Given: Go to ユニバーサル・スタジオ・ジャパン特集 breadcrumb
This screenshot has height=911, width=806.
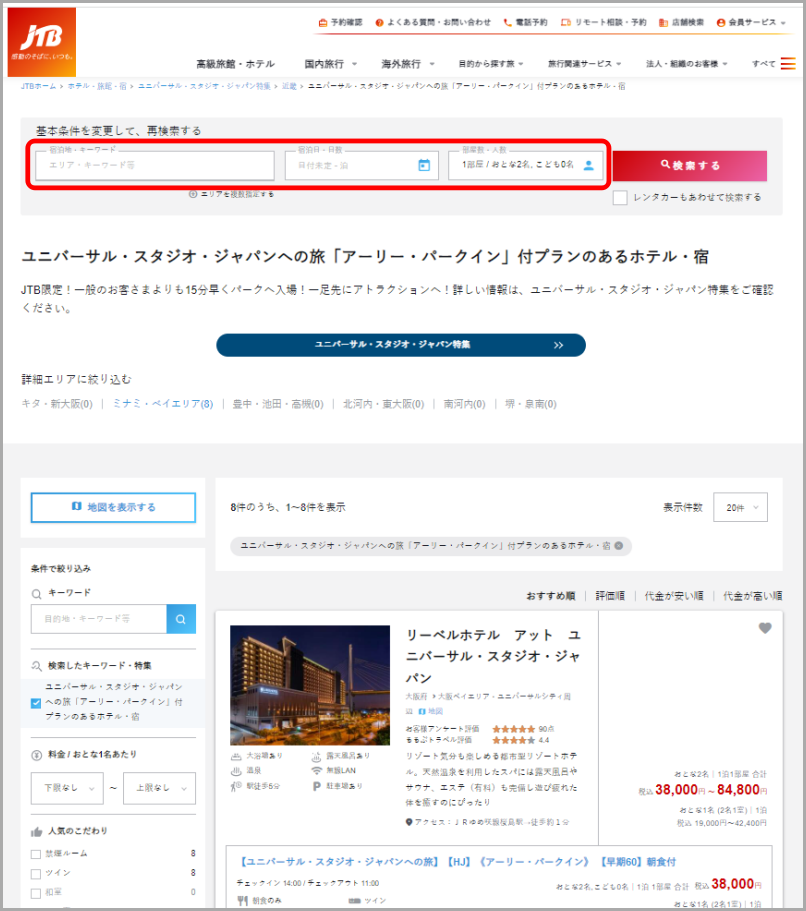Looking at the screenshot, I should 204,86.
